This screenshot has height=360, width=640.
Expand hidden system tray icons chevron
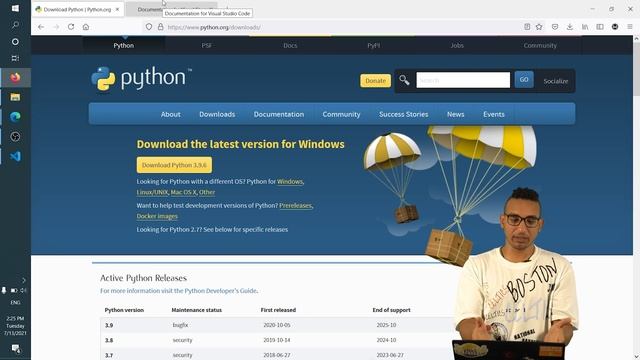tap(24, 280)
